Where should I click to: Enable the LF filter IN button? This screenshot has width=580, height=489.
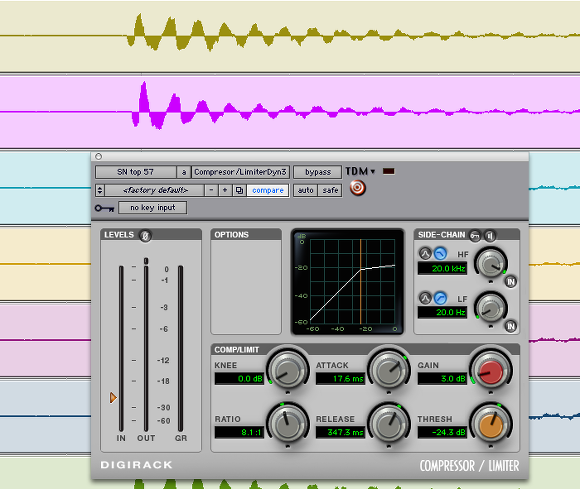(511, 326)
